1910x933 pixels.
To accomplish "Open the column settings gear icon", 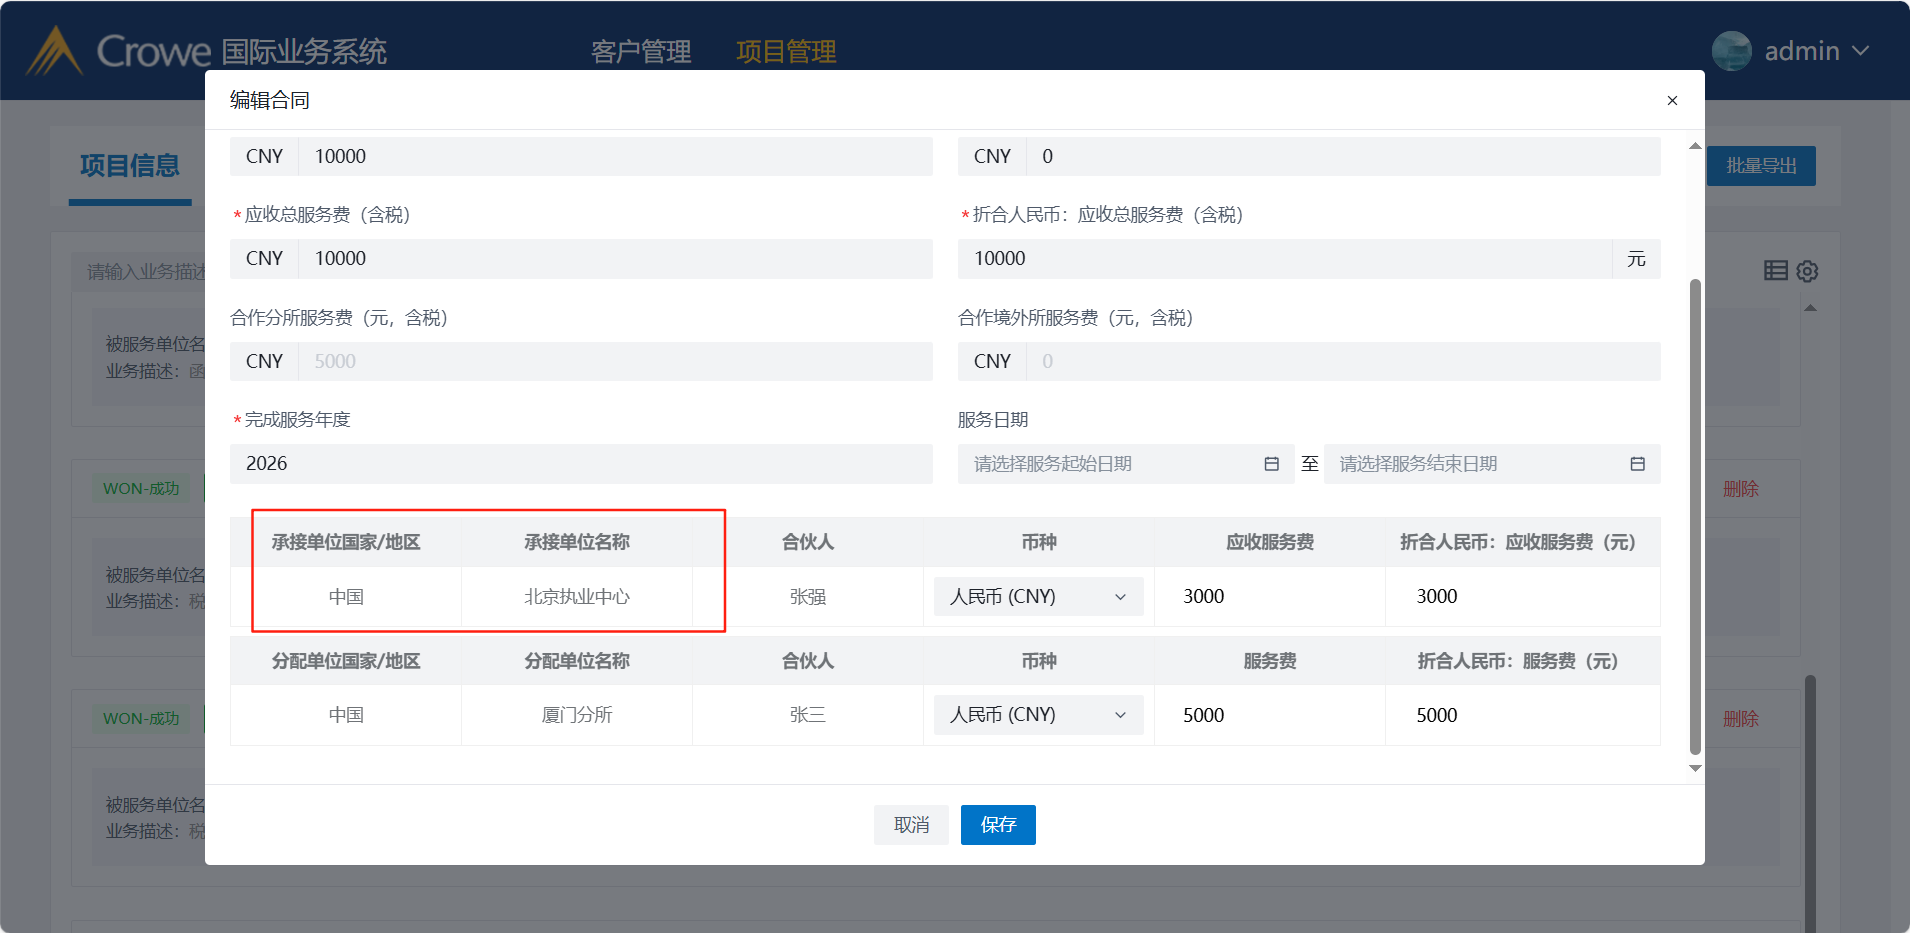I will click(x=1807, y=271).
